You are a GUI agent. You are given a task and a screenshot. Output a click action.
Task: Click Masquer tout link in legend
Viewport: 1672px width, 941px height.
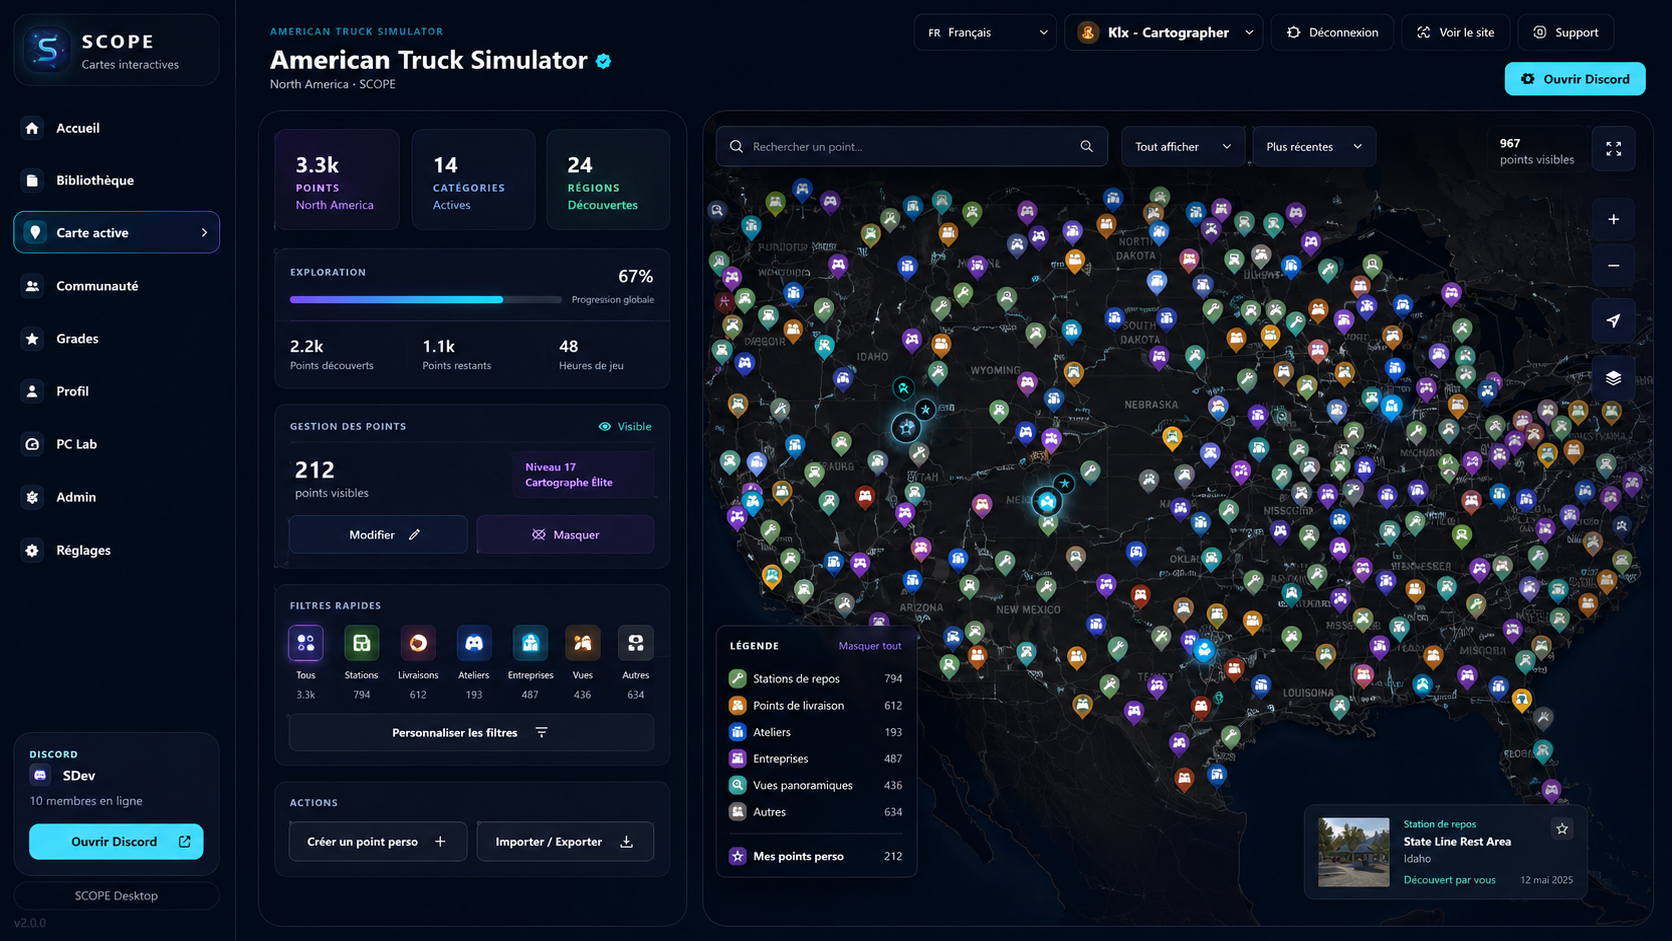pos(870,646)
